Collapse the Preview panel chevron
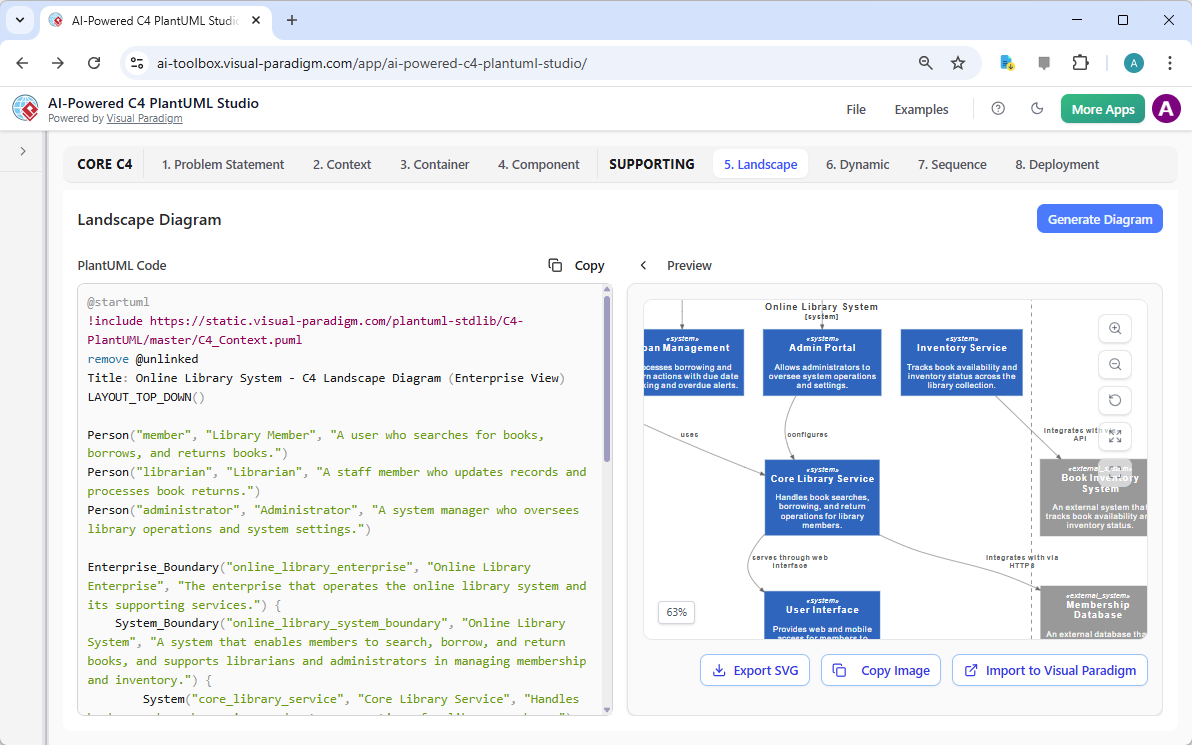1192x745 pixels. coord(644,265)
